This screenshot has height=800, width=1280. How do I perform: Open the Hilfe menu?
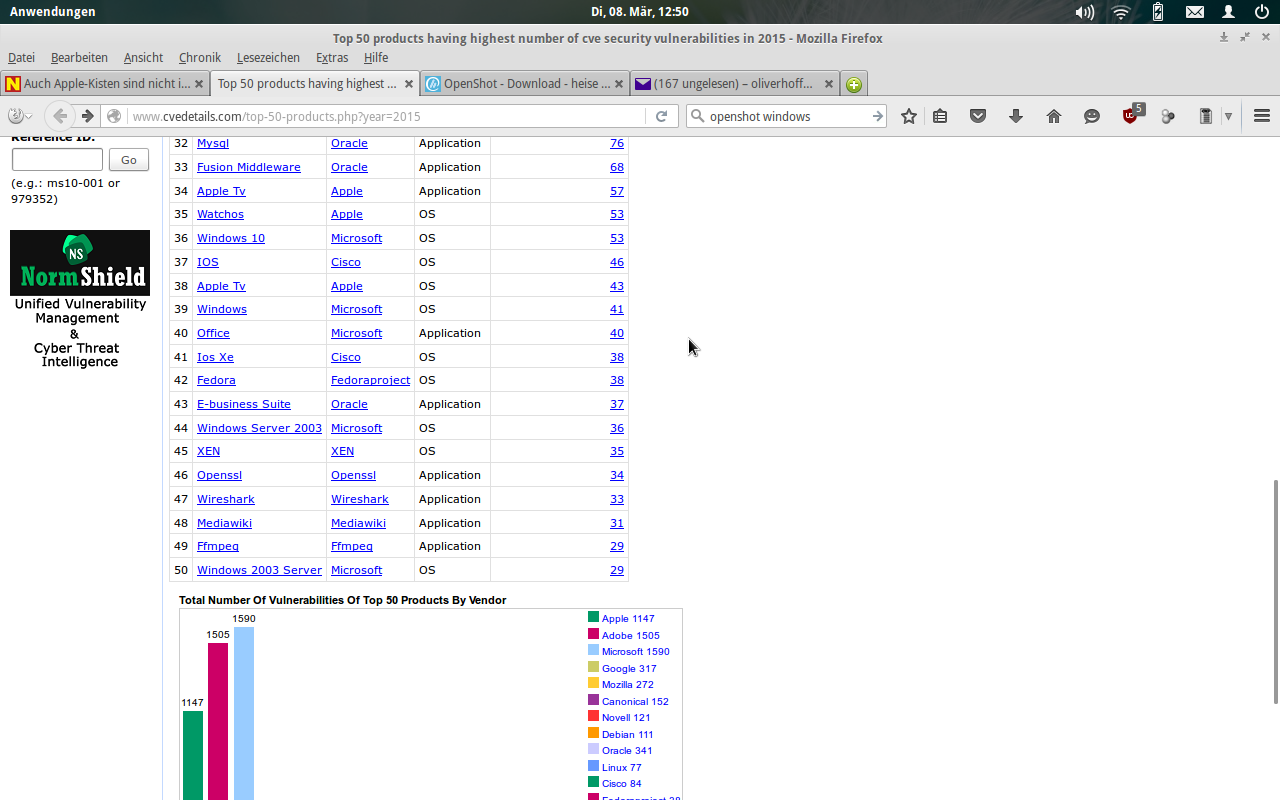pos(376,58)
